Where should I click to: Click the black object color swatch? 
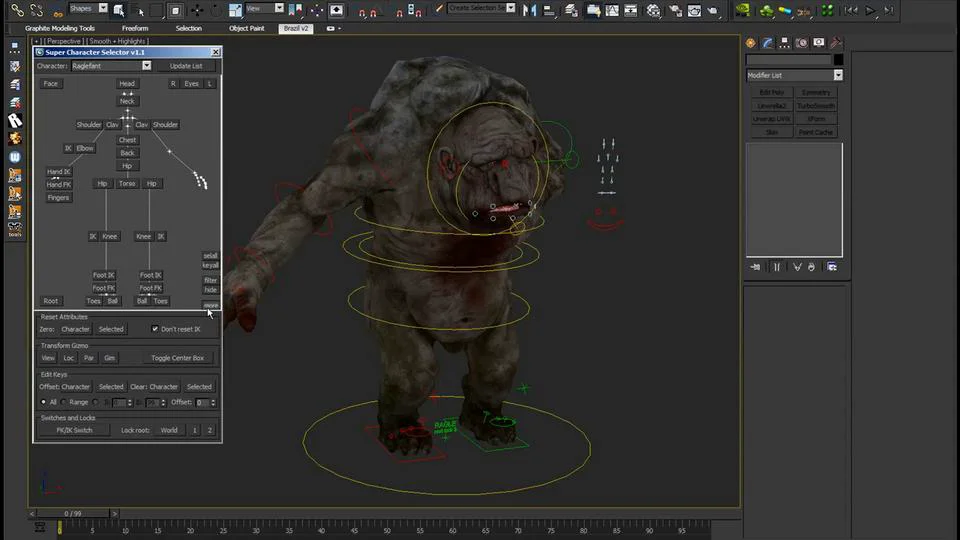(x=838, y=59)
